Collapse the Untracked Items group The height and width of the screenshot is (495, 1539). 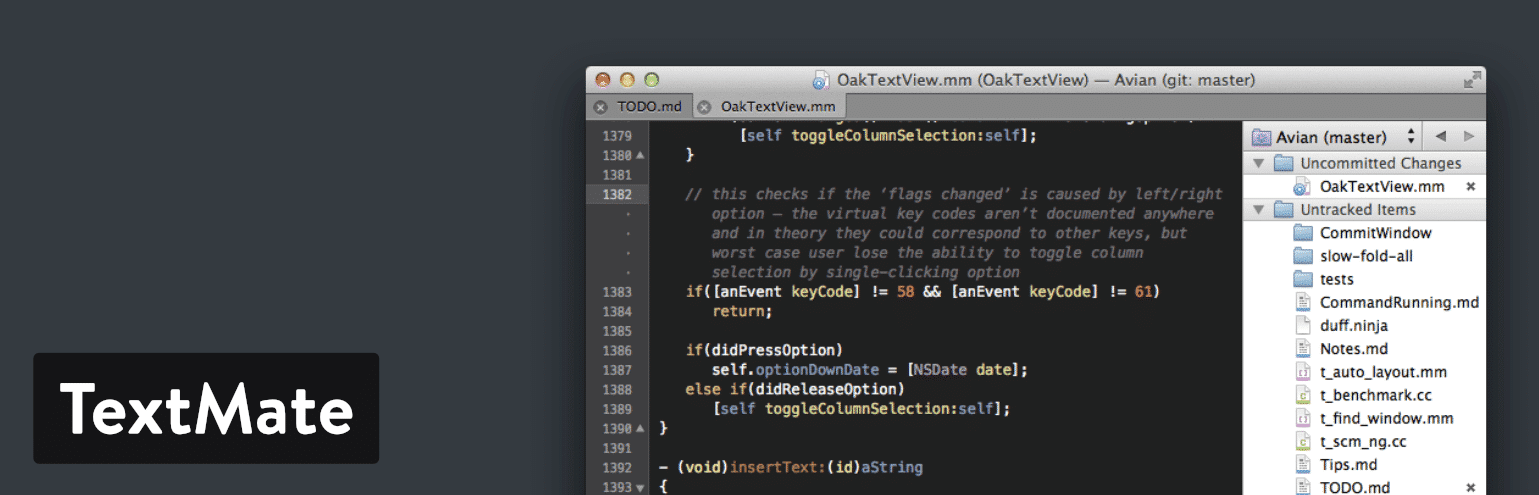[1258, 210]
